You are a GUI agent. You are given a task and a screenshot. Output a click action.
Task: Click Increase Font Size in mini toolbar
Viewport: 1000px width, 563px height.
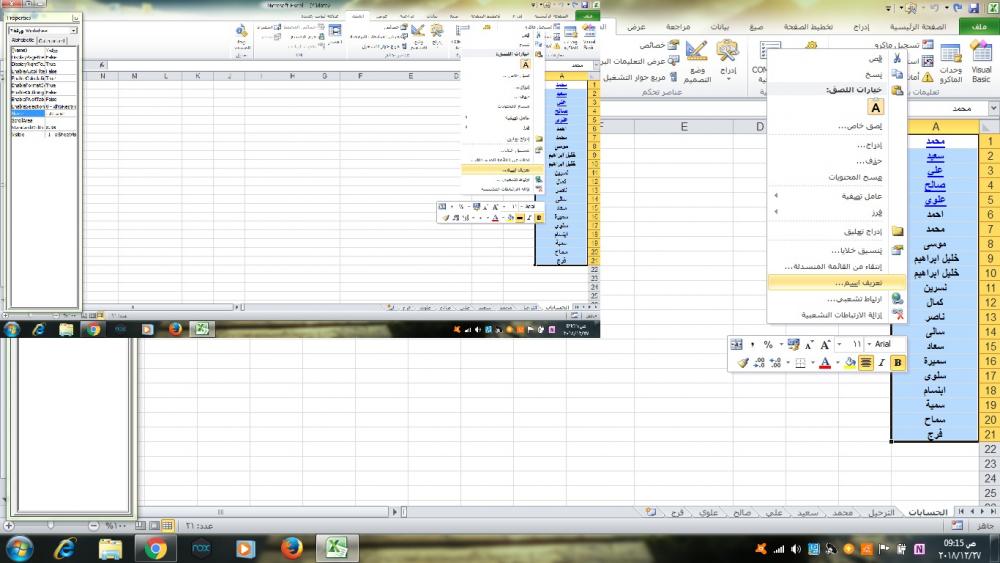click(x=825, y=344)
